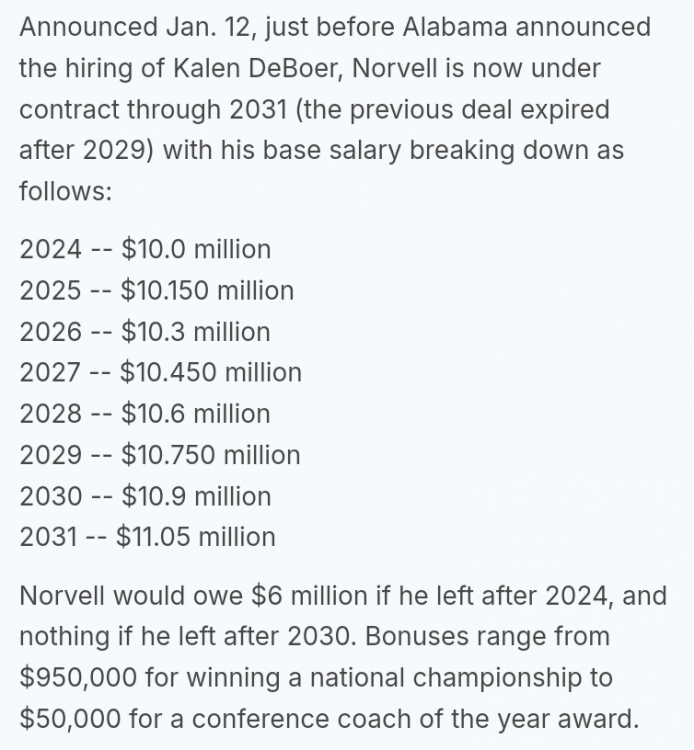
Task: Click the 2030 $10.9 million line
Action: click(x=145, y=495)
